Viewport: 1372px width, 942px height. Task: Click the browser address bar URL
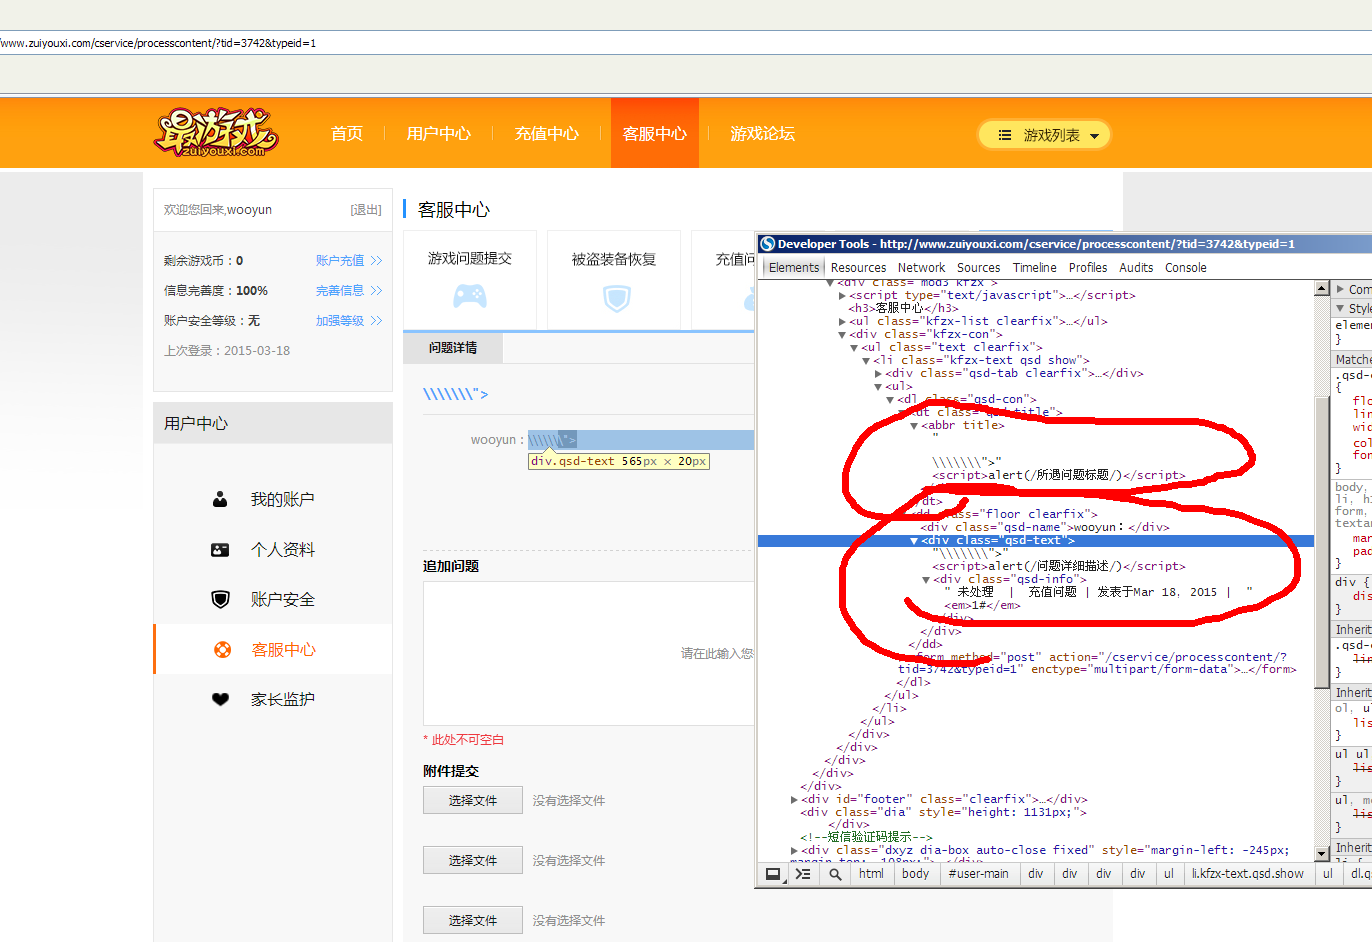pyautogui.click(x=158, y=43)
